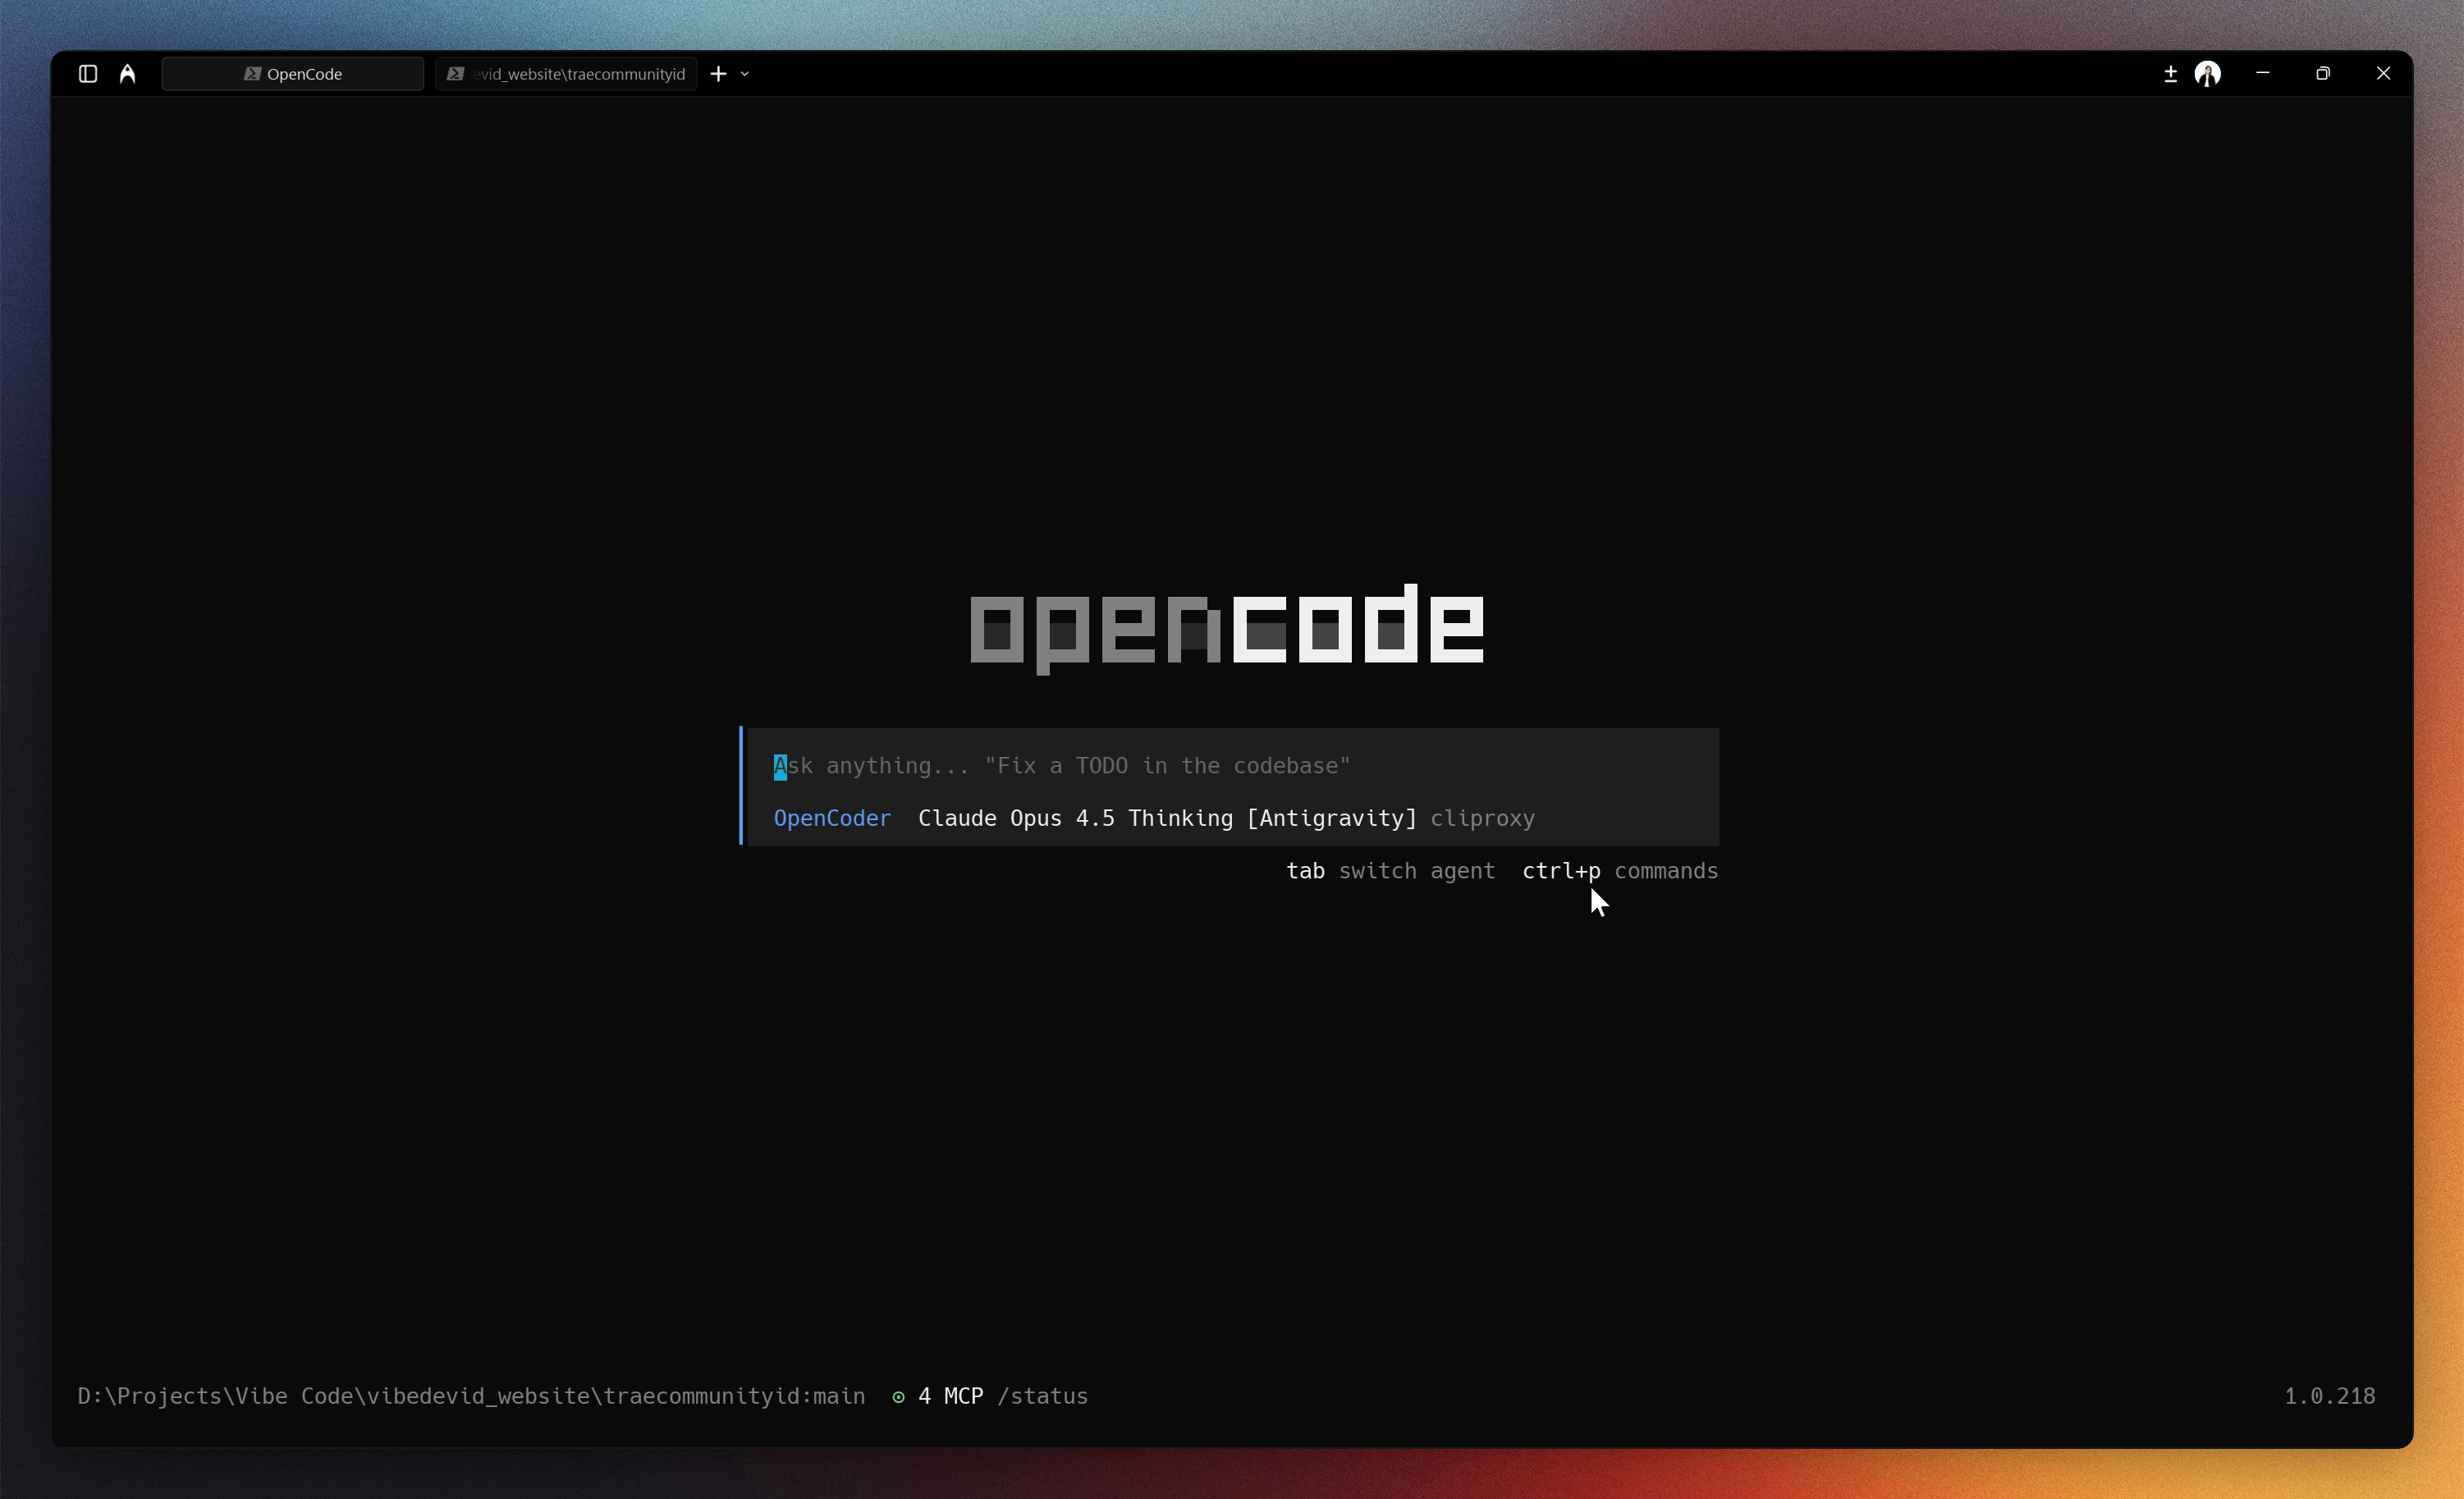Click the green MCP status indicator
The image size is (2464, 1499).
tap(898, 1397)
